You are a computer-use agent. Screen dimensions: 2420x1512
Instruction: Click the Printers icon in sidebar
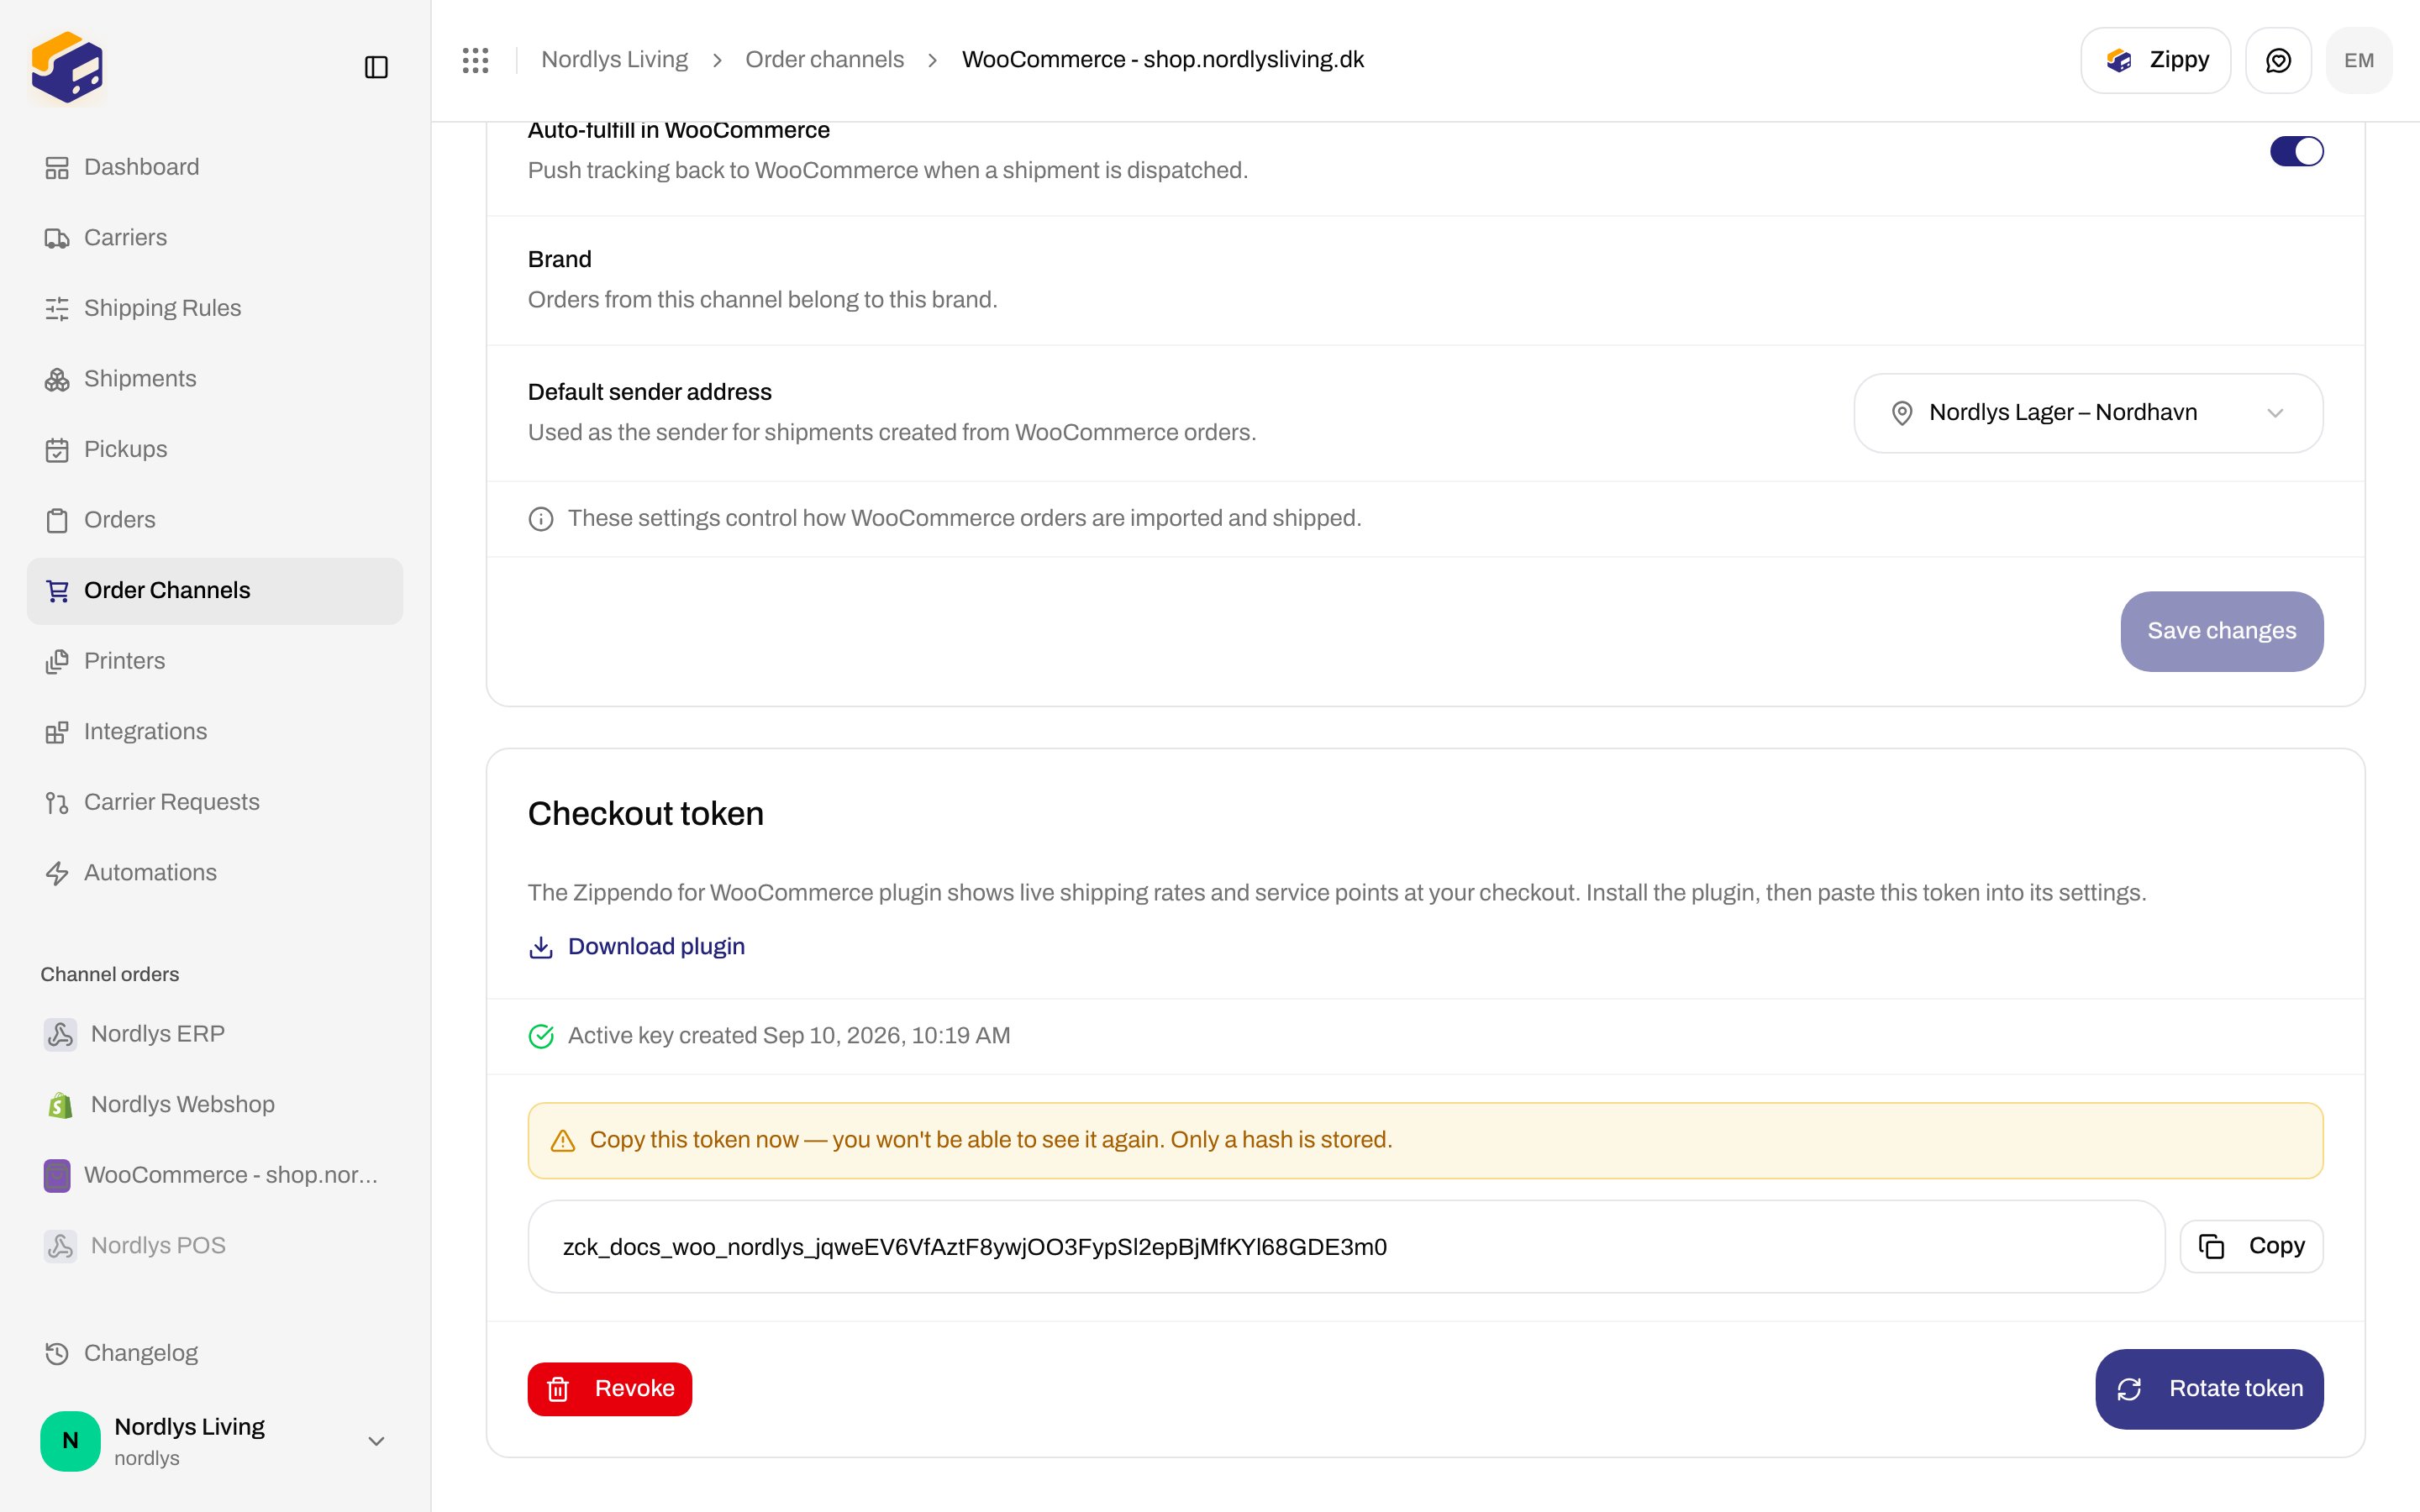[x=57, y=661]
